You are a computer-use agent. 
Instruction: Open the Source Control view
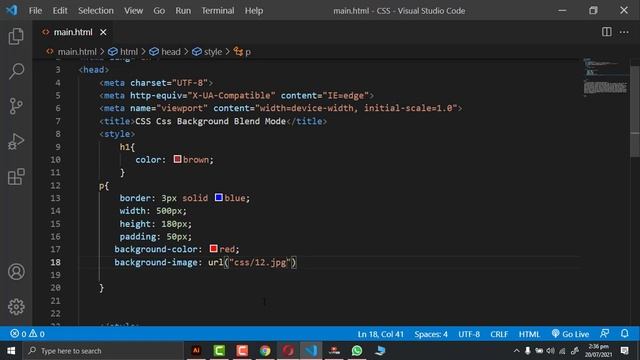[16, 106]
